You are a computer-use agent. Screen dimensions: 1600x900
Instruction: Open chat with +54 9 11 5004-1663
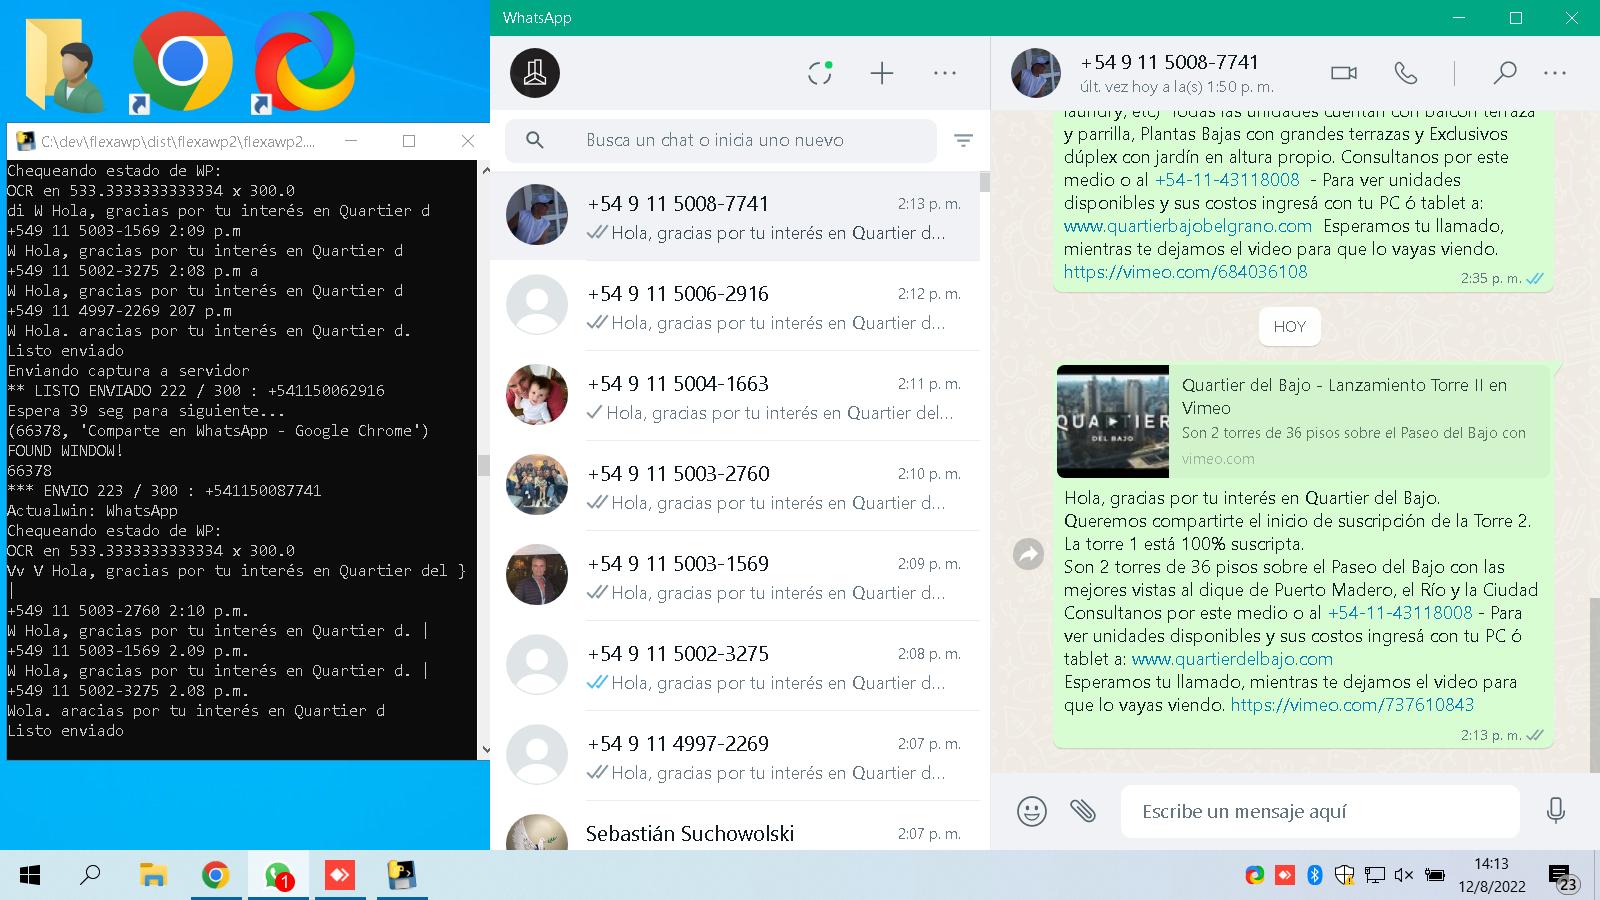(735, 396)
